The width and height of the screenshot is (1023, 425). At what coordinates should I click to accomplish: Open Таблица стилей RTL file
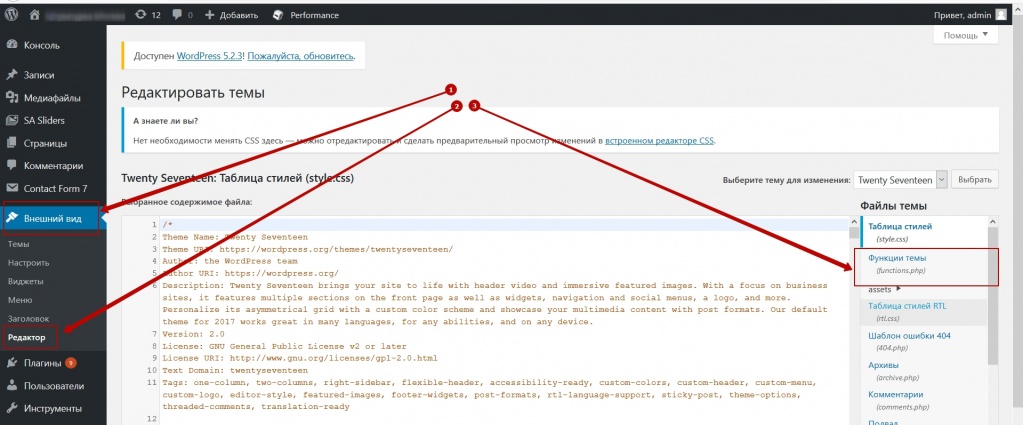click(x=909, y=311)
